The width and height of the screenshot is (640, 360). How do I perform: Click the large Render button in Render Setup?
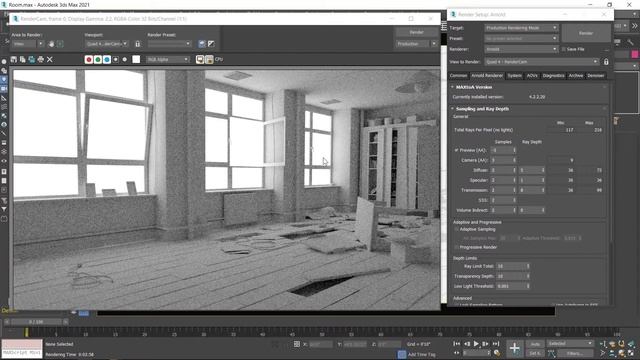(586, 33)
